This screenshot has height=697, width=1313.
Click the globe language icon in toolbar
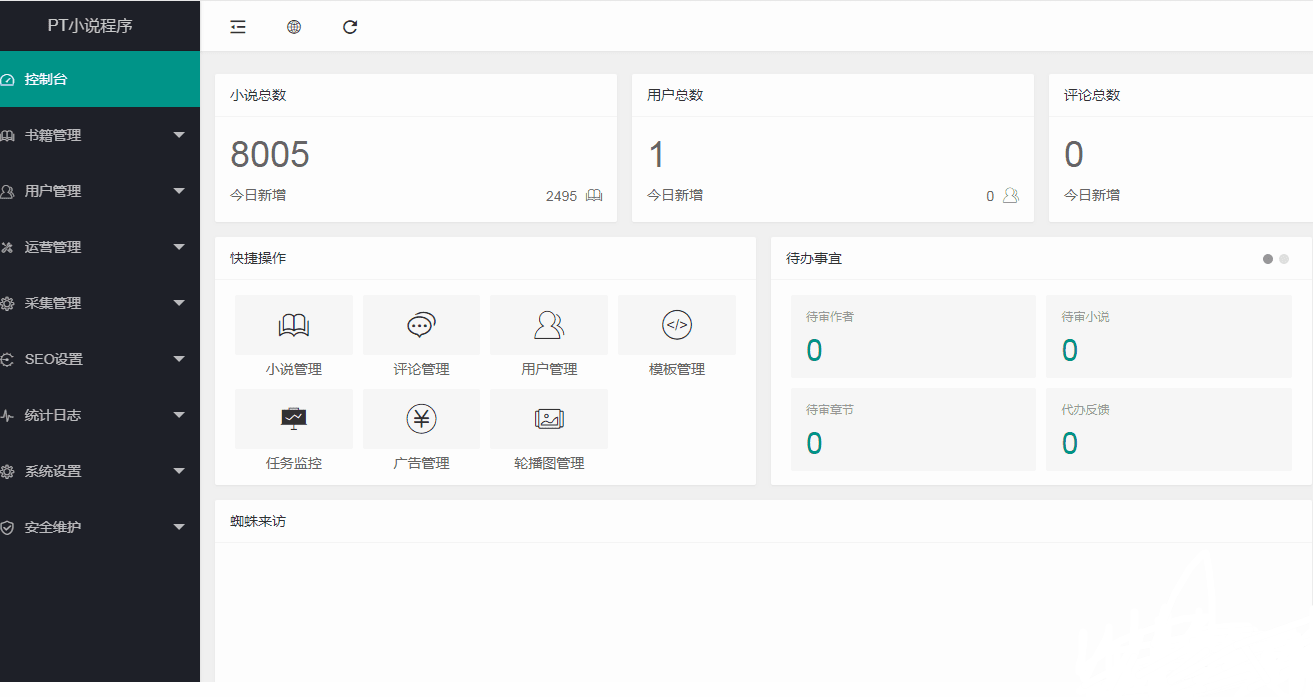[x=294, y=27]
